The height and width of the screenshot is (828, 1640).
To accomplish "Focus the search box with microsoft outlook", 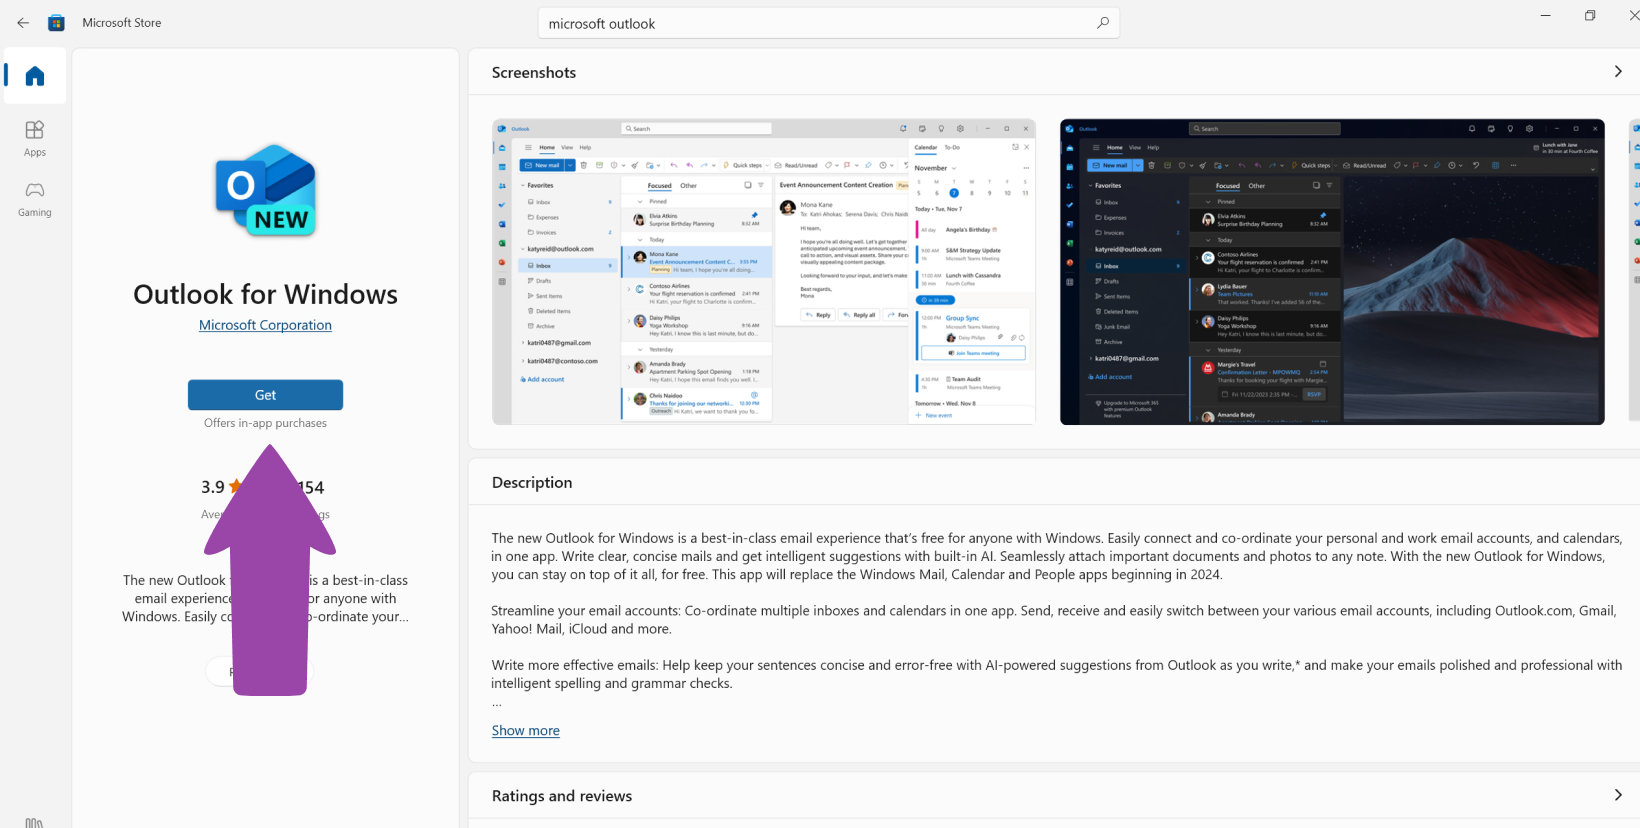I will tap(828, 23).
